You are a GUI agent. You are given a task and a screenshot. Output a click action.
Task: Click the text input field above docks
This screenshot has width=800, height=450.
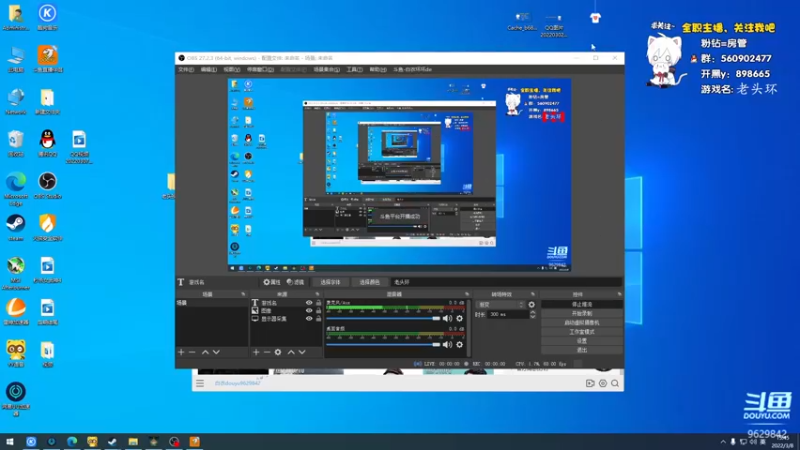[506, 282]
